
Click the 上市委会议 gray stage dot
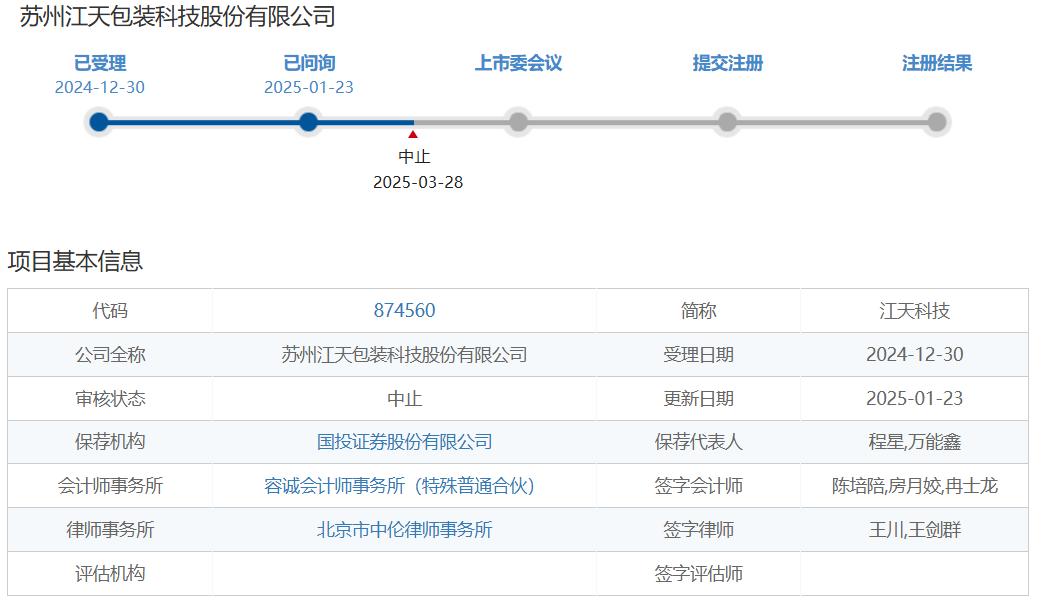coord(518,122)
